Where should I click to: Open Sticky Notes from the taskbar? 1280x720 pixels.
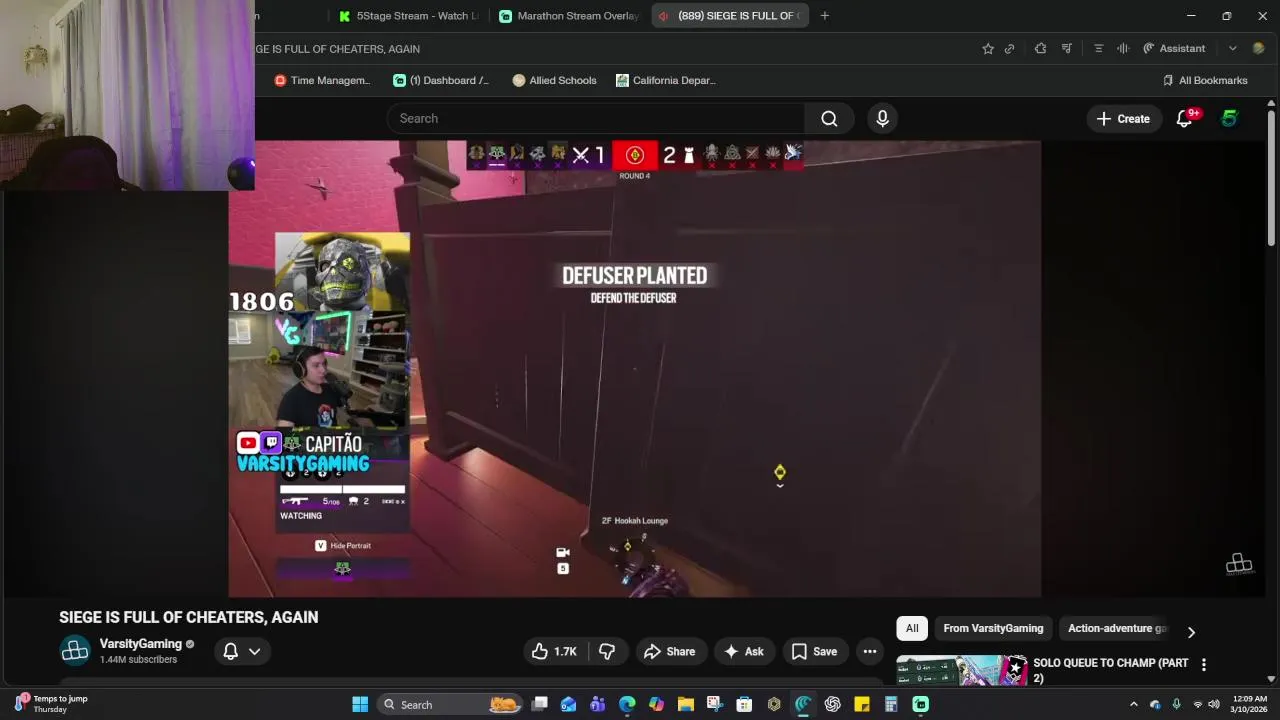click(861, 704)
